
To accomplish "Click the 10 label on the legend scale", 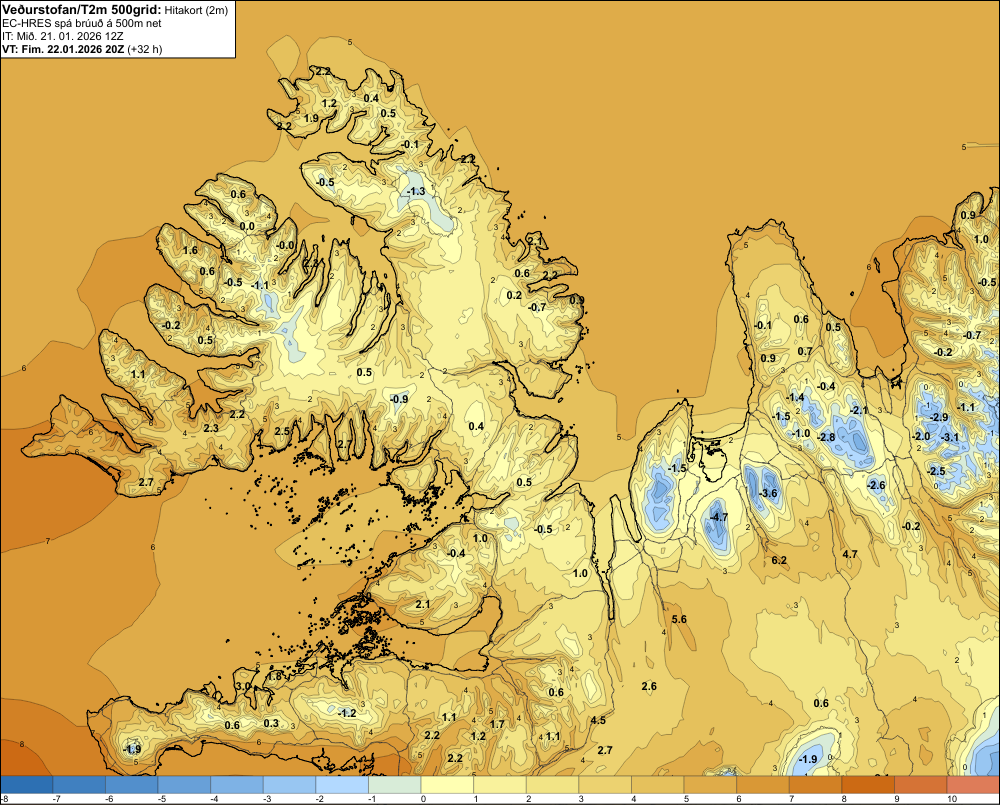I will (952, 799).
